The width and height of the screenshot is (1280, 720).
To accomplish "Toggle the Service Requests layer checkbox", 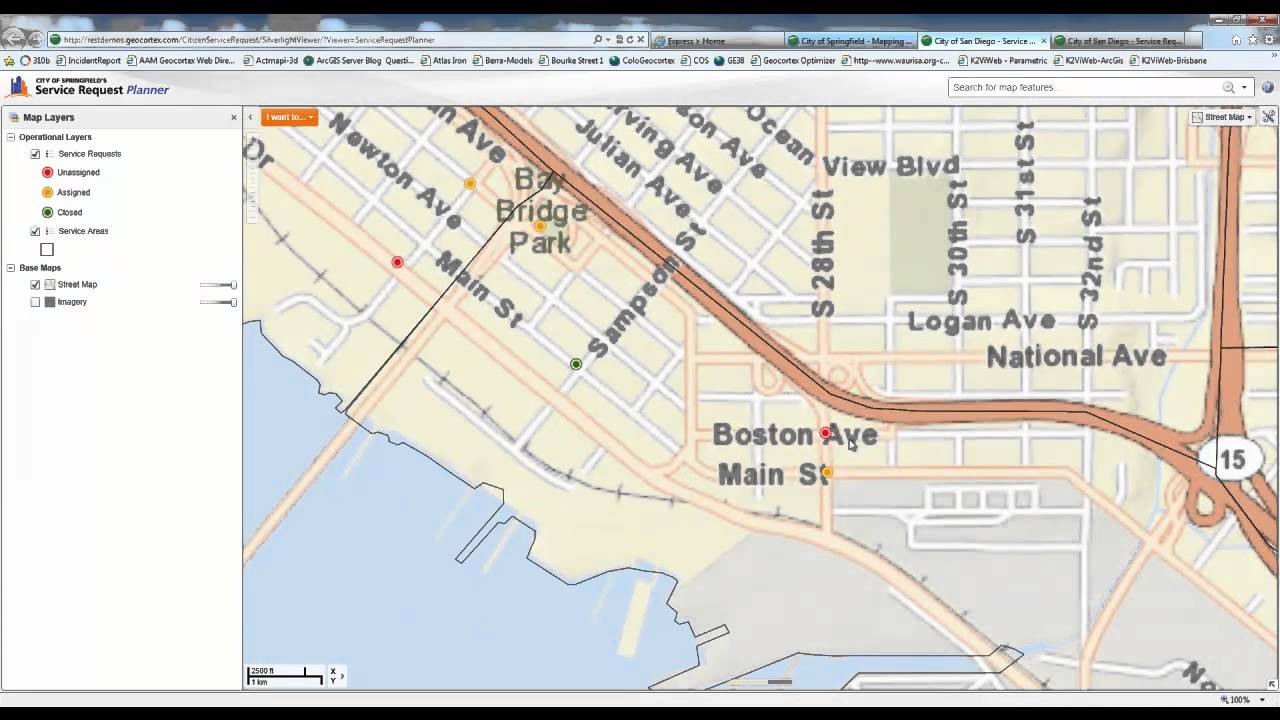I will (35, 154).
